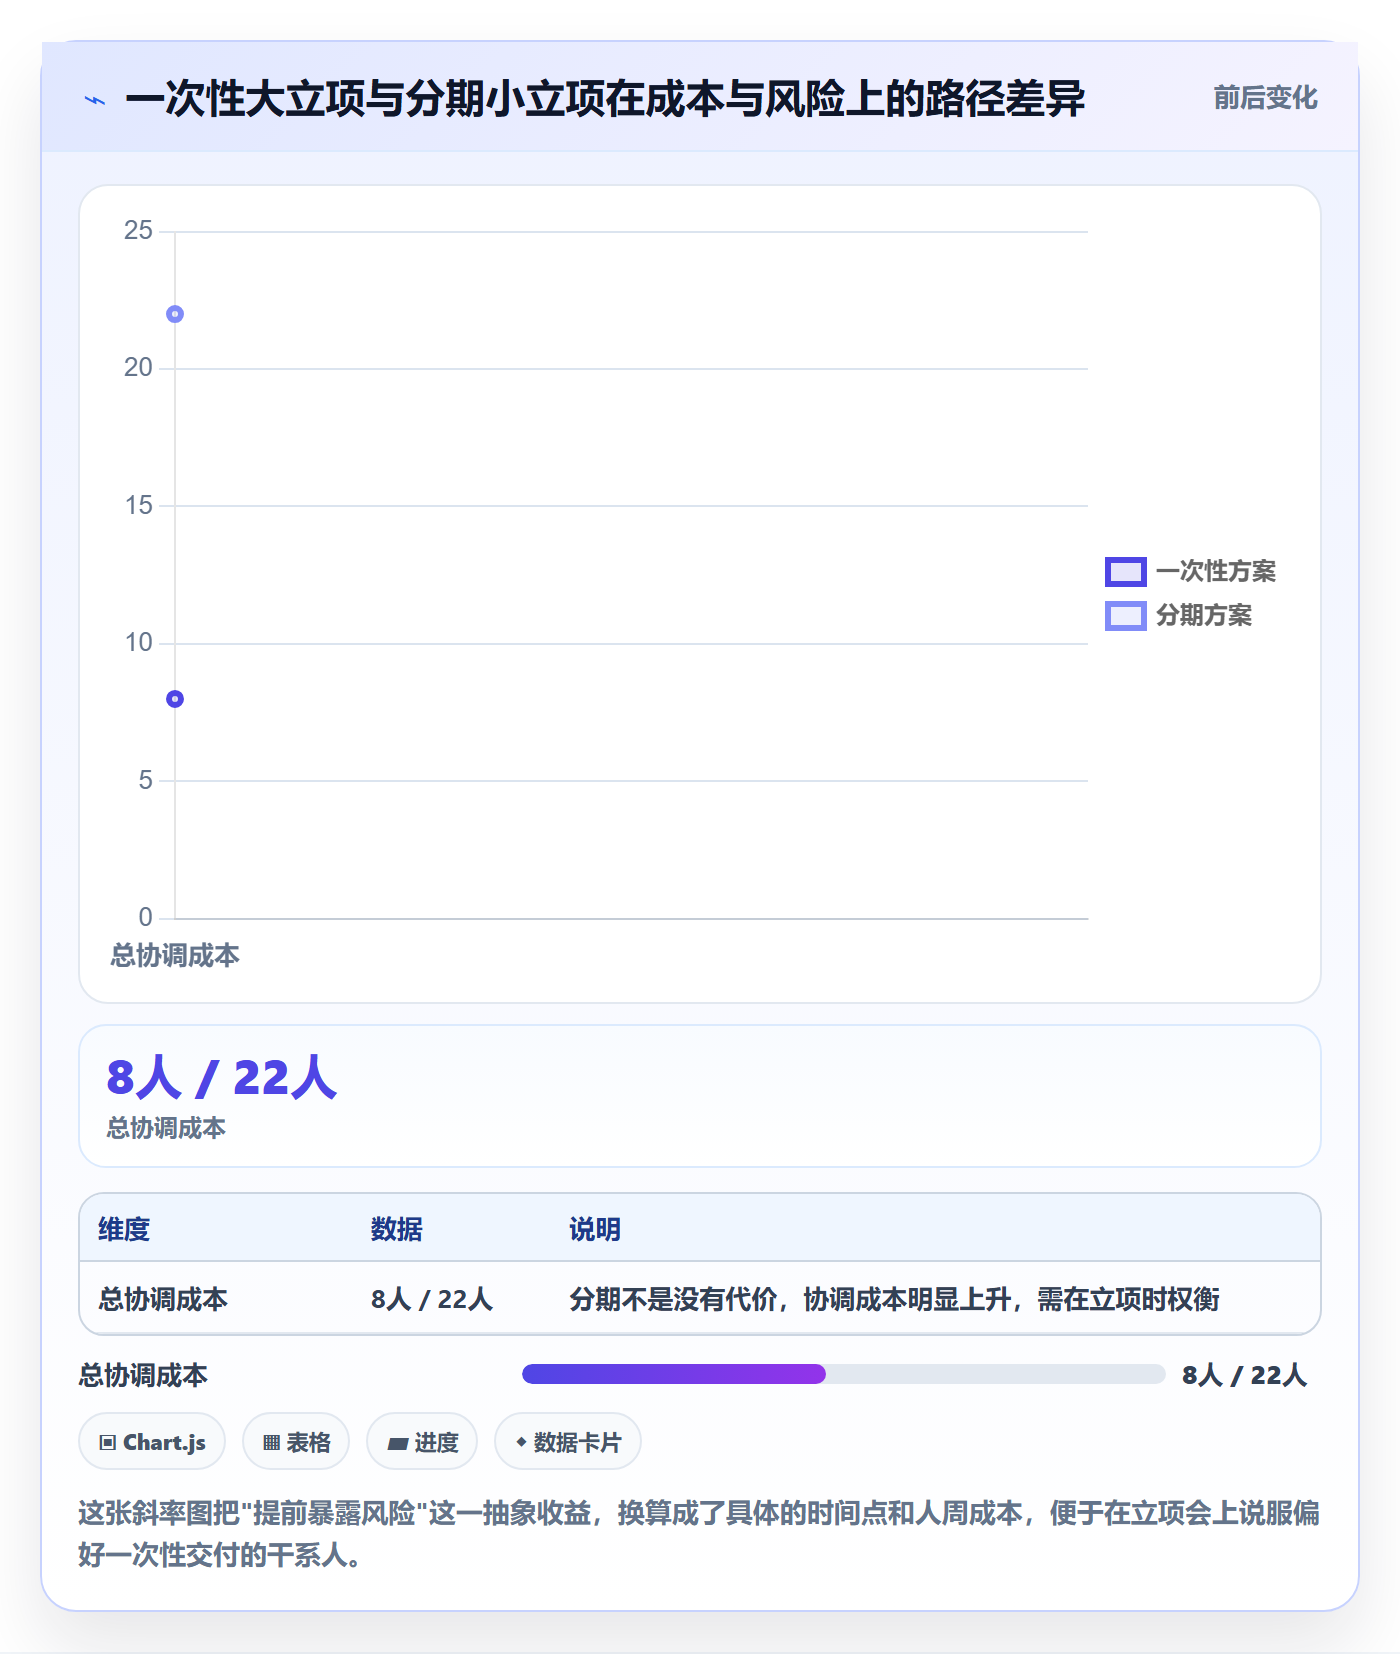Click the 总协调成本 cell in the table row
Image resolution: width=1400 pixels, height=1654 pixels.
tap(163, 1299)
